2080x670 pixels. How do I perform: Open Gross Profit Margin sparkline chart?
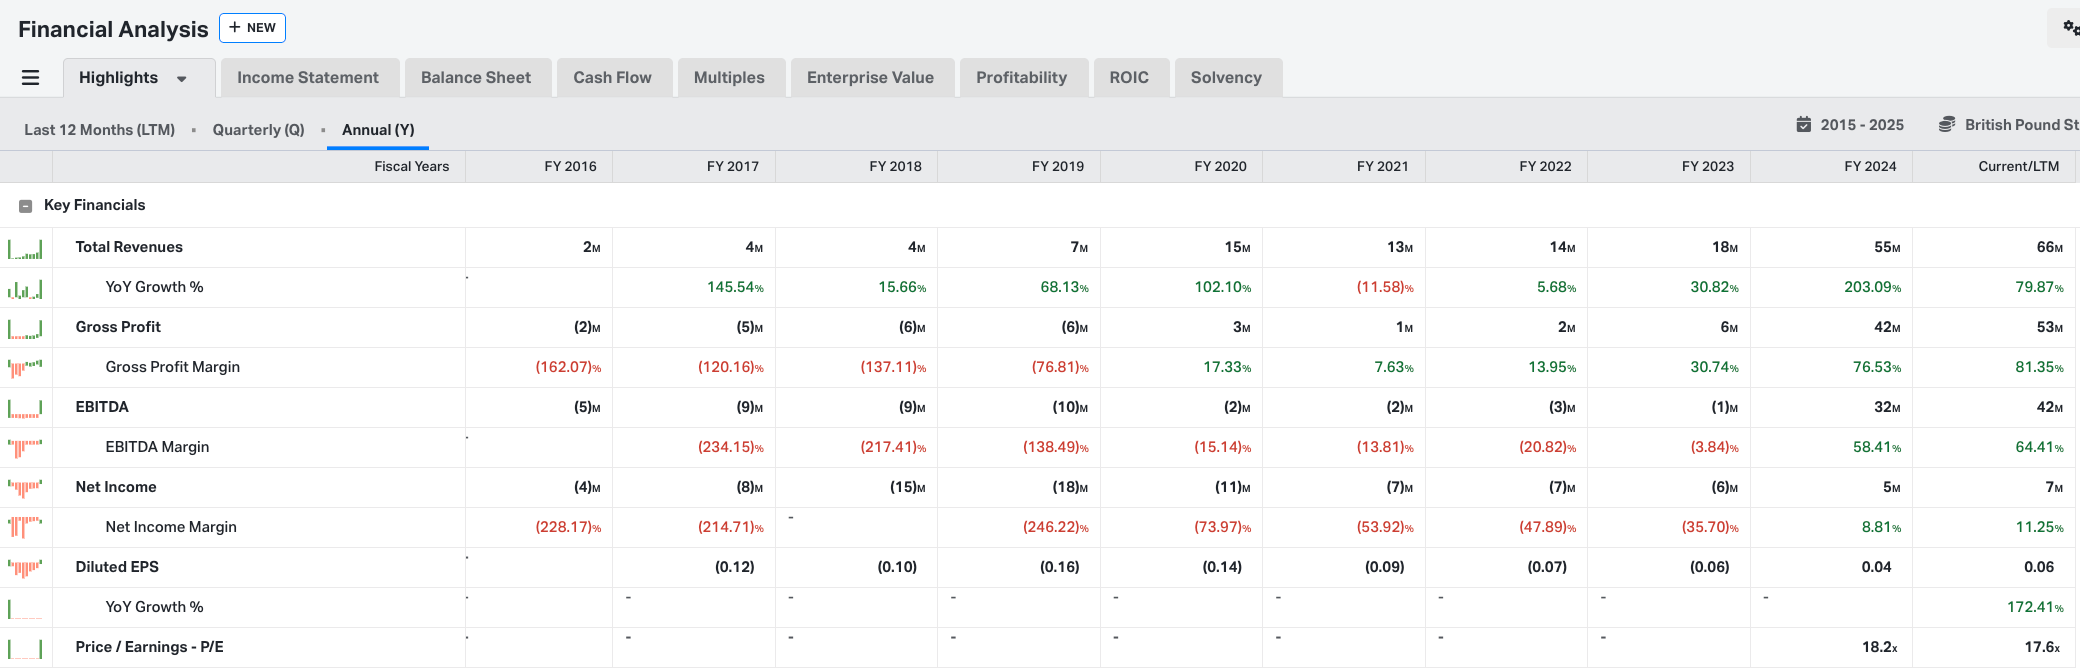click(x=25, y=368)
